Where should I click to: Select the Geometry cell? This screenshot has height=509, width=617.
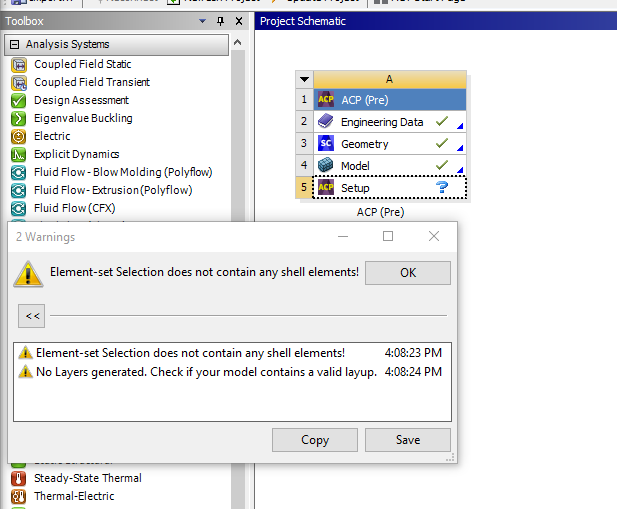click(390, 144)
